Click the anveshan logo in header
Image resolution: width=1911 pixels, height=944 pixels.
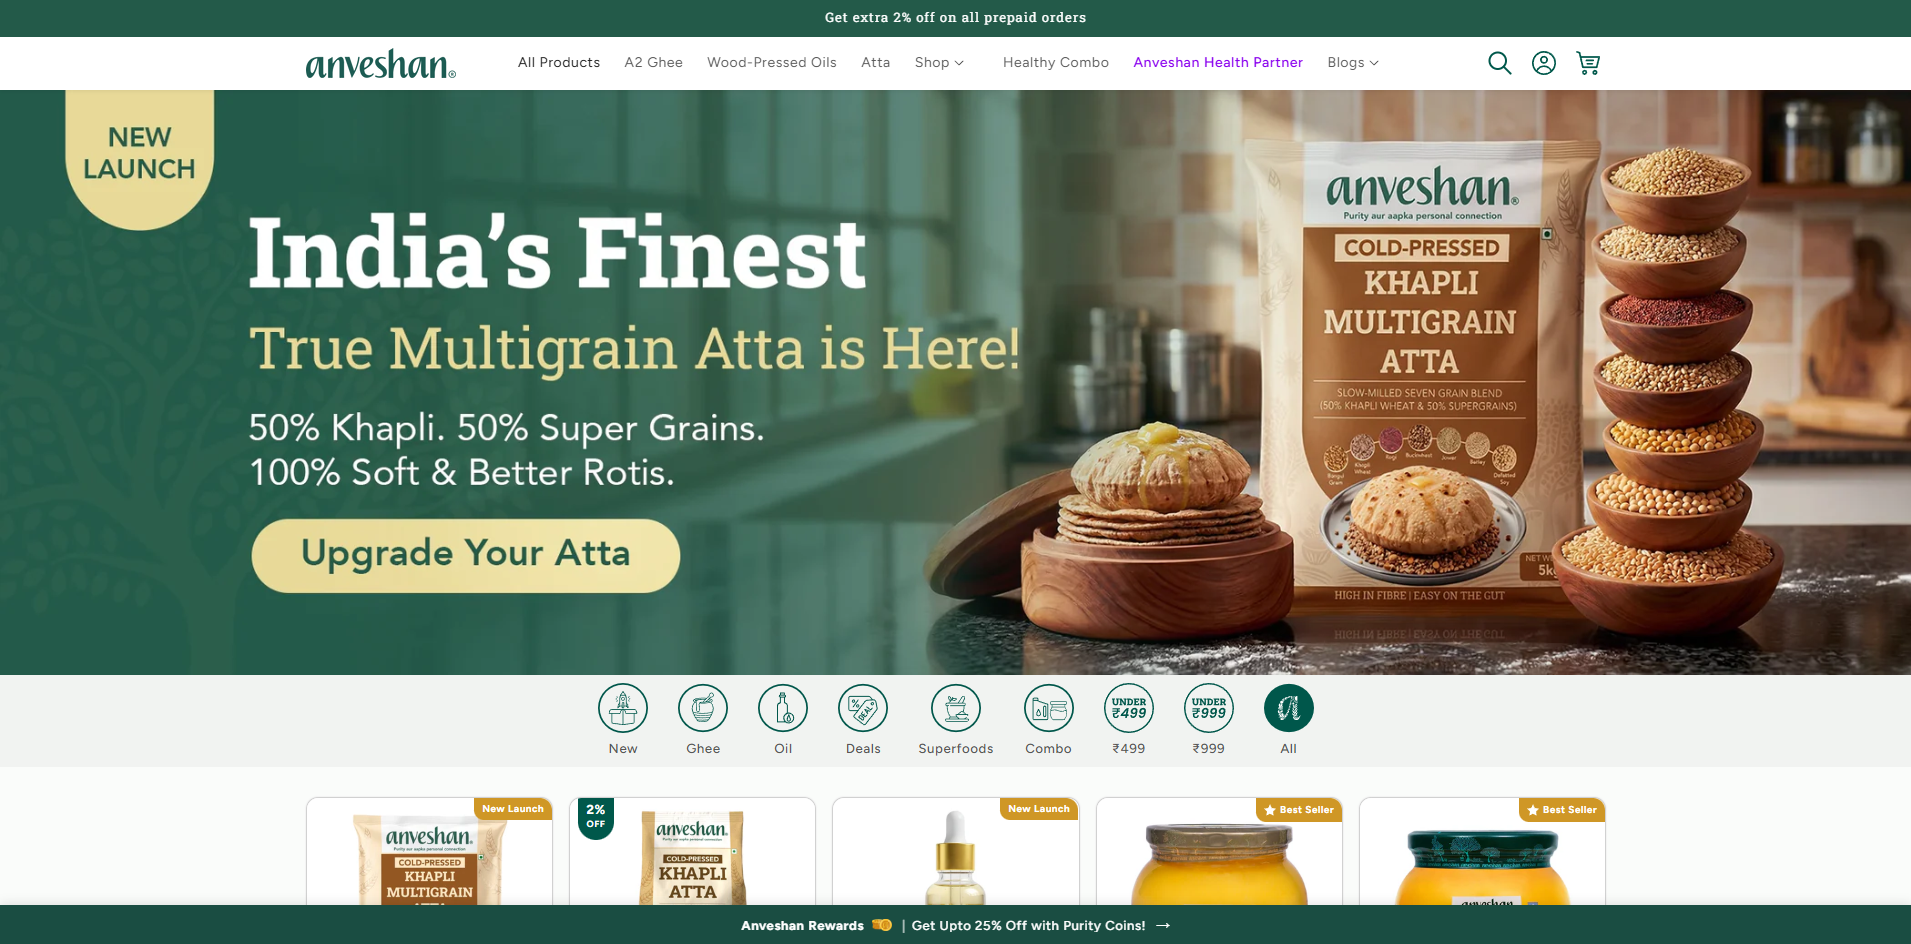tap(381, 64)
